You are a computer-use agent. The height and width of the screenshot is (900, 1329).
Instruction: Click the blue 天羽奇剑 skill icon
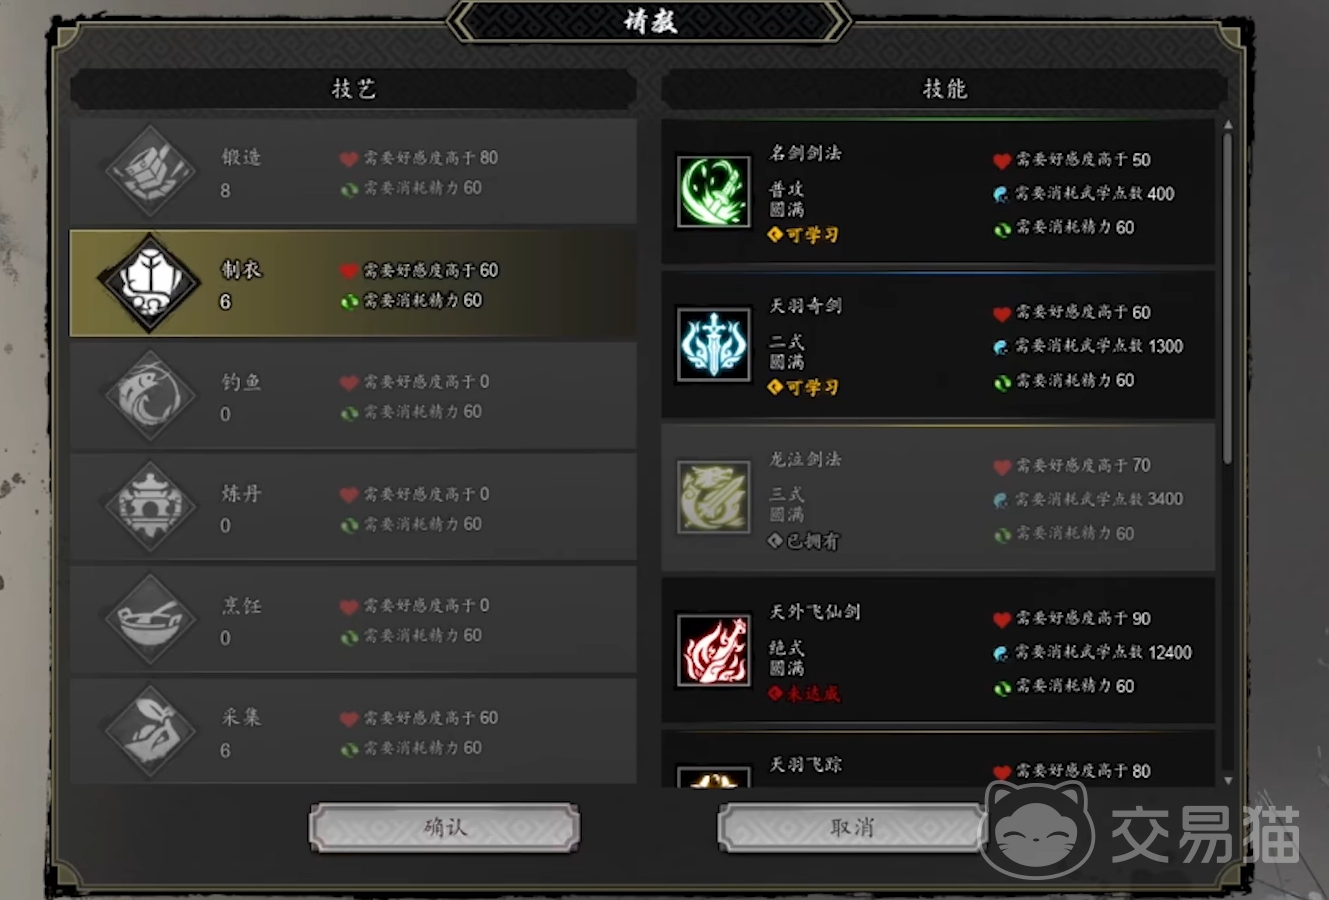click(713, 344)
